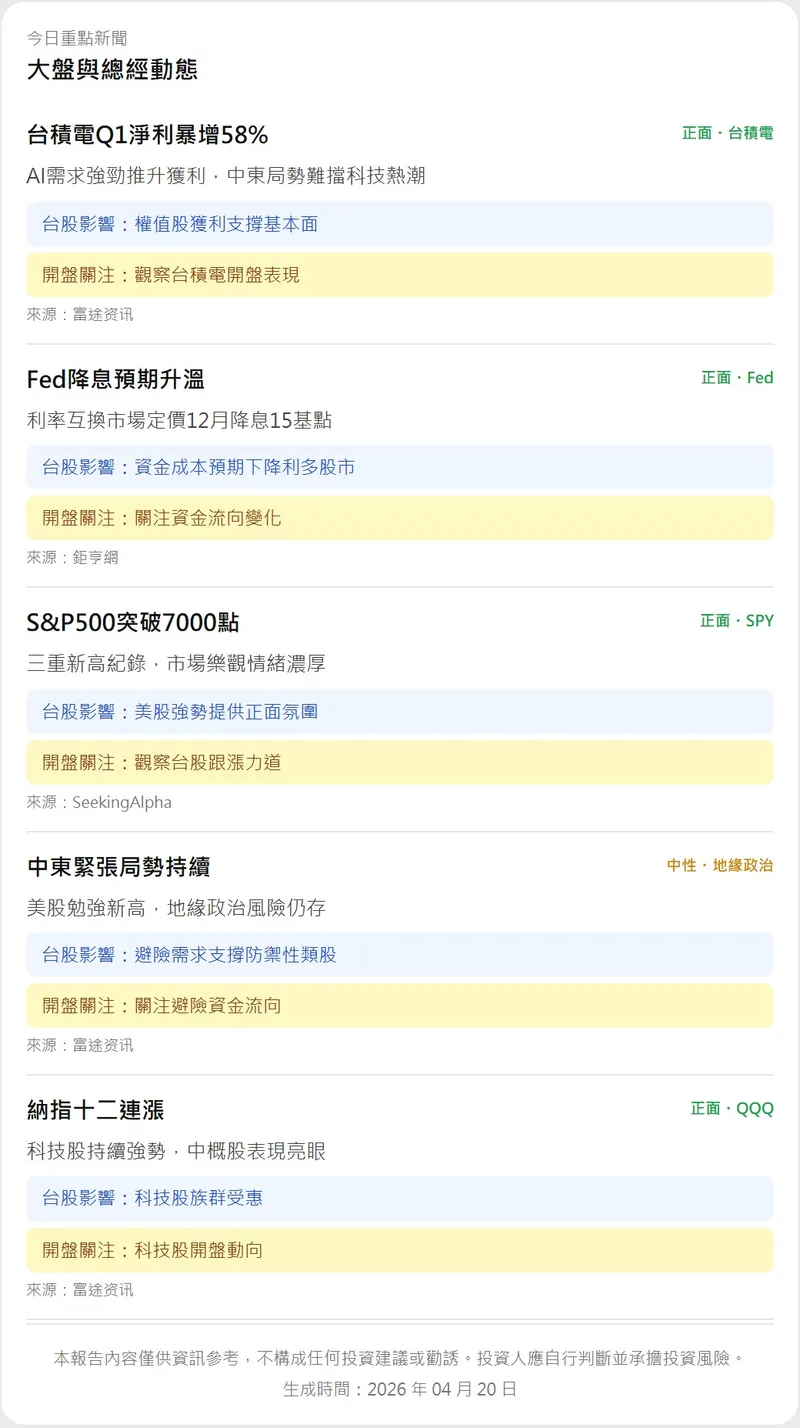800x1428 pixels.
Task: Click the headline 台積電Q1淨利暴增58%
Action: click(x=147, y=135)
